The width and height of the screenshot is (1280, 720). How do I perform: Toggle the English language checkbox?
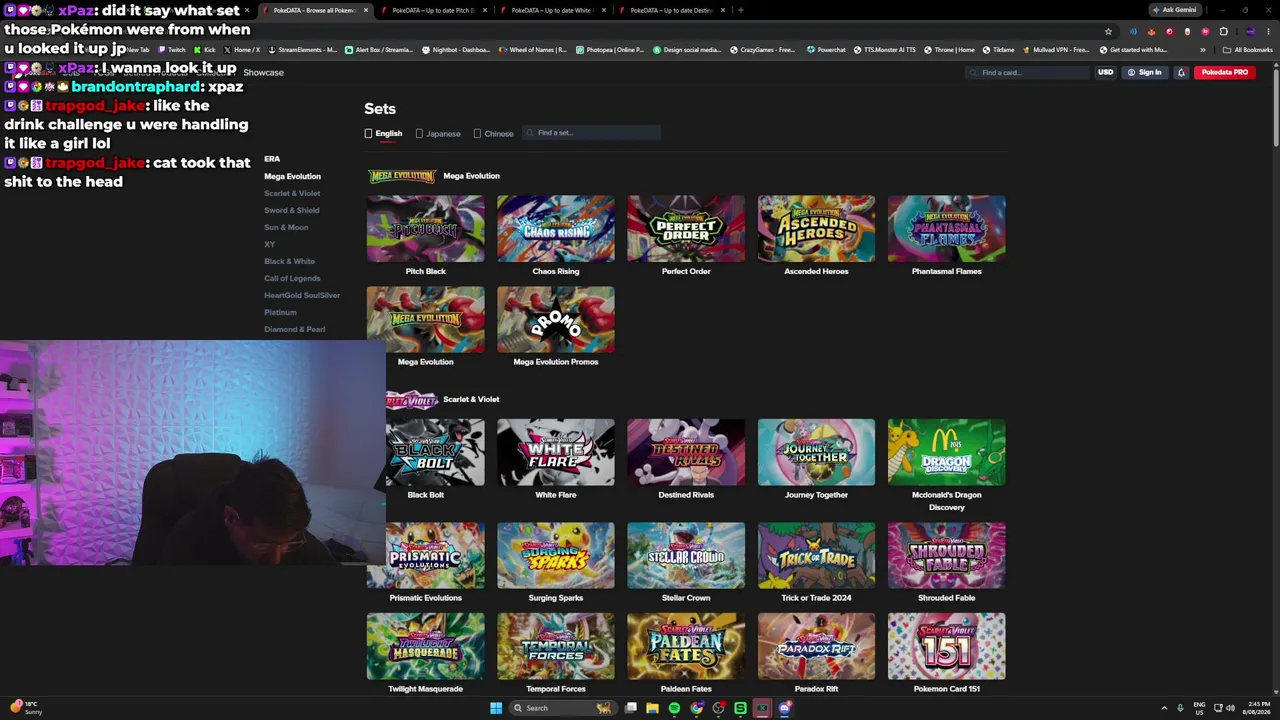[x=368, y=133]
